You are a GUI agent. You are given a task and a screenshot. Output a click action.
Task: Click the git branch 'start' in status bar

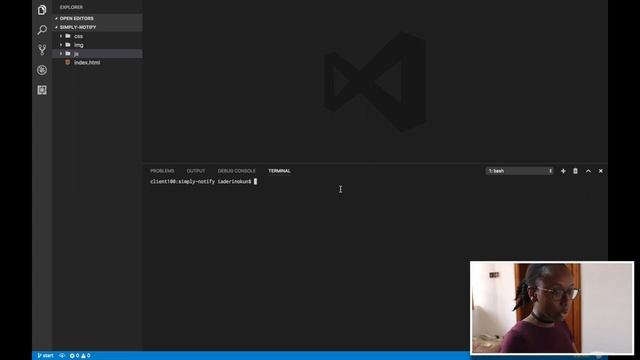pos(45,356)
